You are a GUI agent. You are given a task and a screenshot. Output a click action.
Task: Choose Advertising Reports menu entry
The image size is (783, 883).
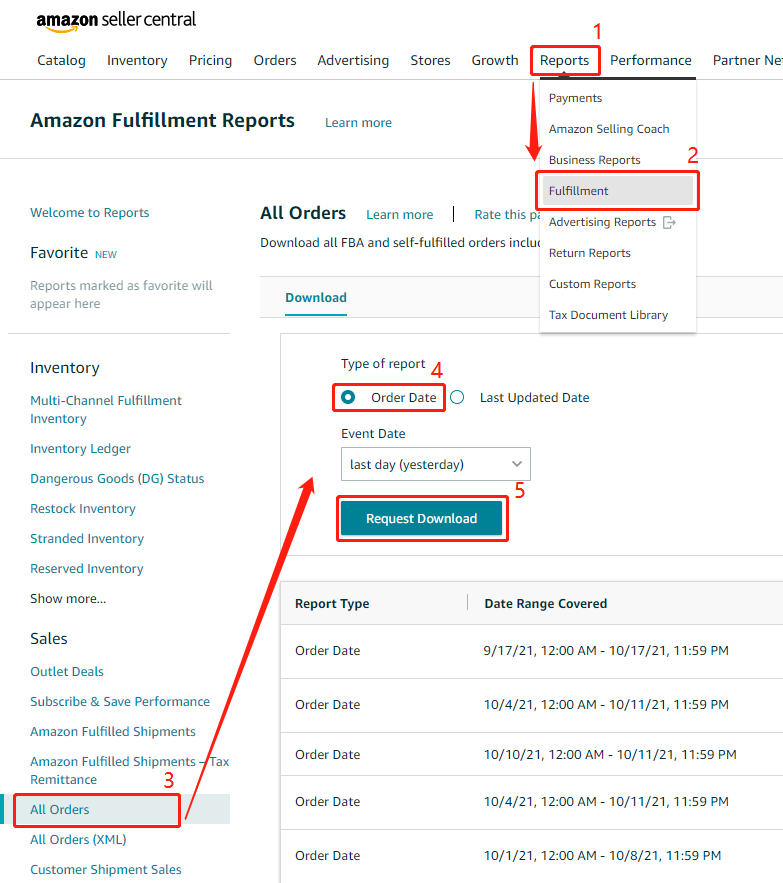pyautogui.click(x=602, y=222)
